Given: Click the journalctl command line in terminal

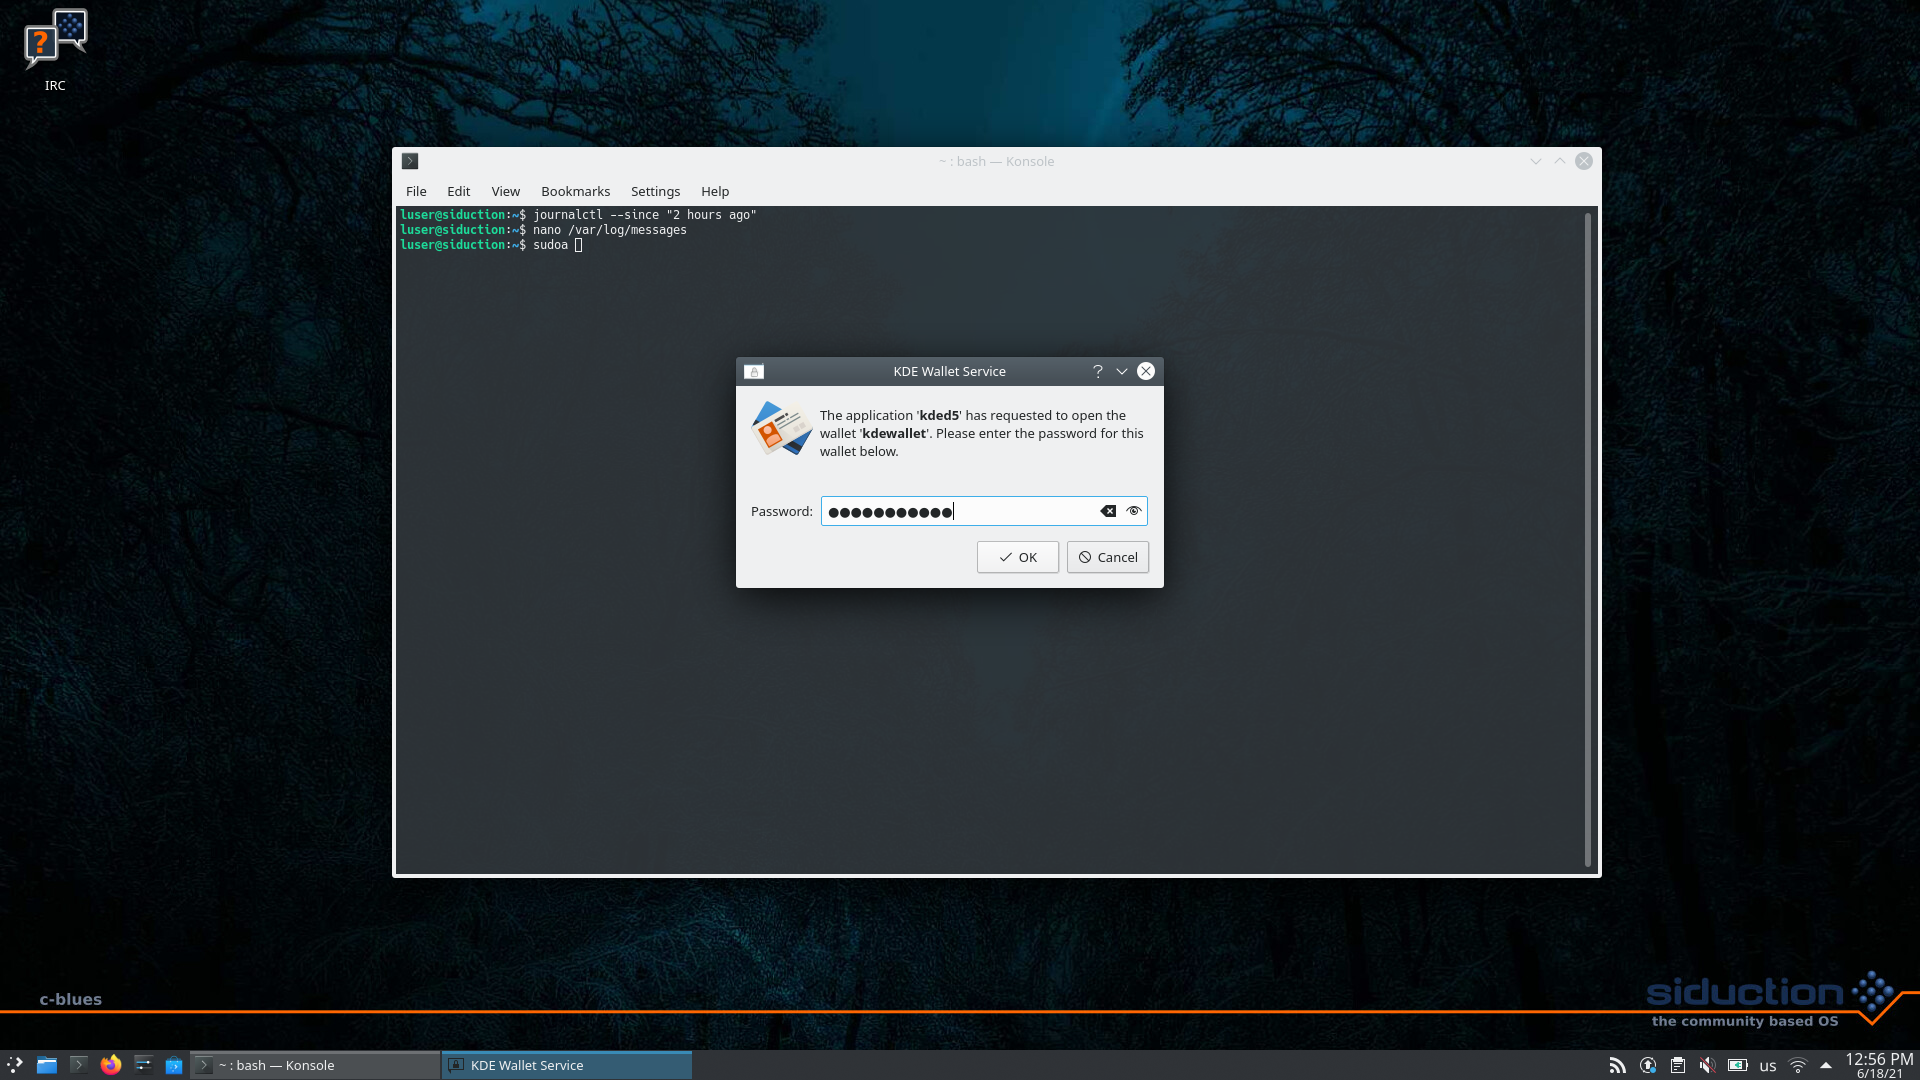Looking at the screenshot, I should tap(578, 215).
